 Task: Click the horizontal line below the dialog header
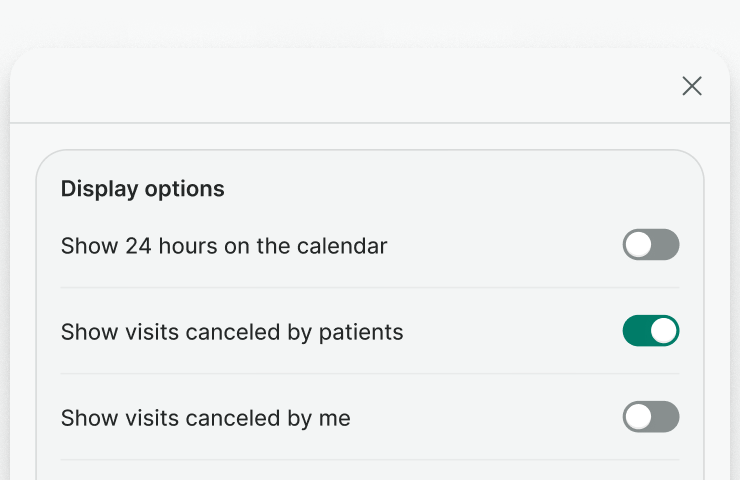(x=370, y=123)
